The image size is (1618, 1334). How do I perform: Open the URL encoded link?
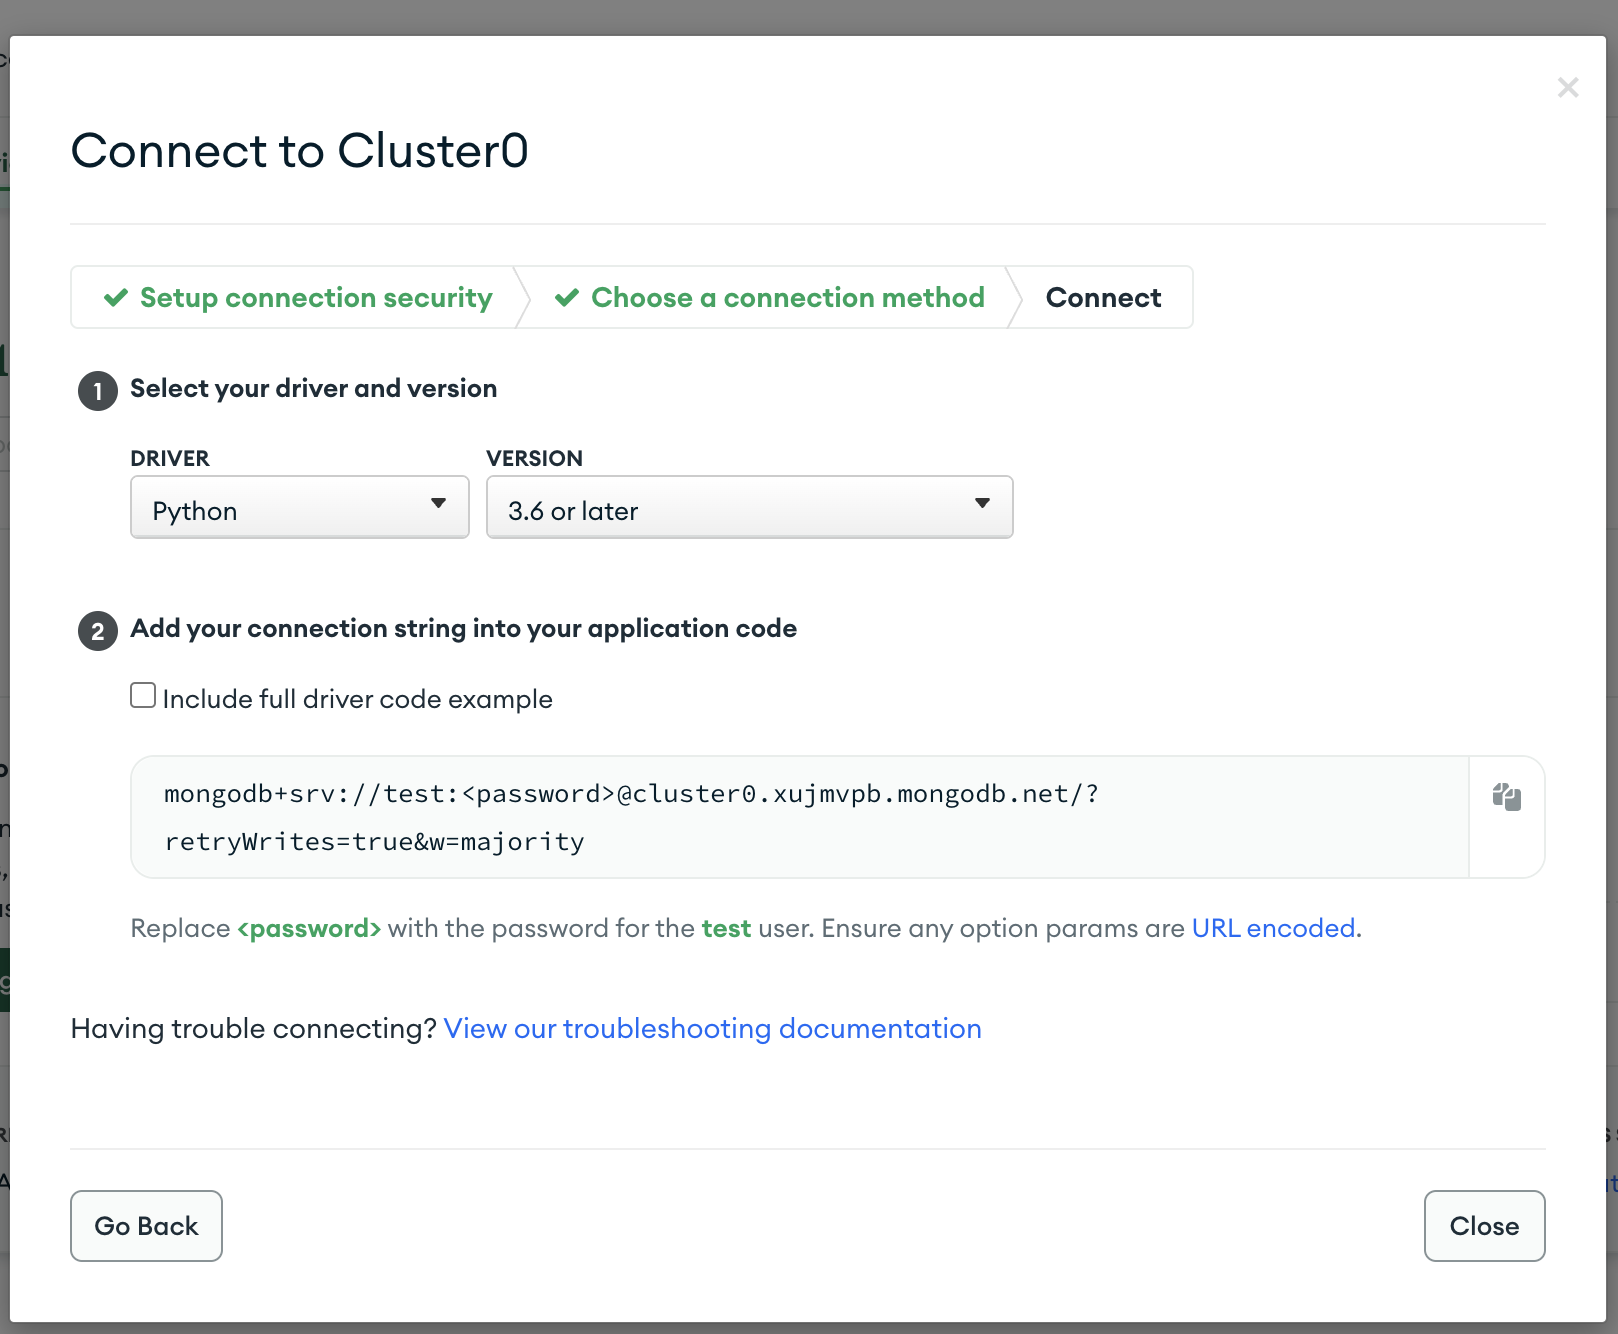[x=1274, y=928]
